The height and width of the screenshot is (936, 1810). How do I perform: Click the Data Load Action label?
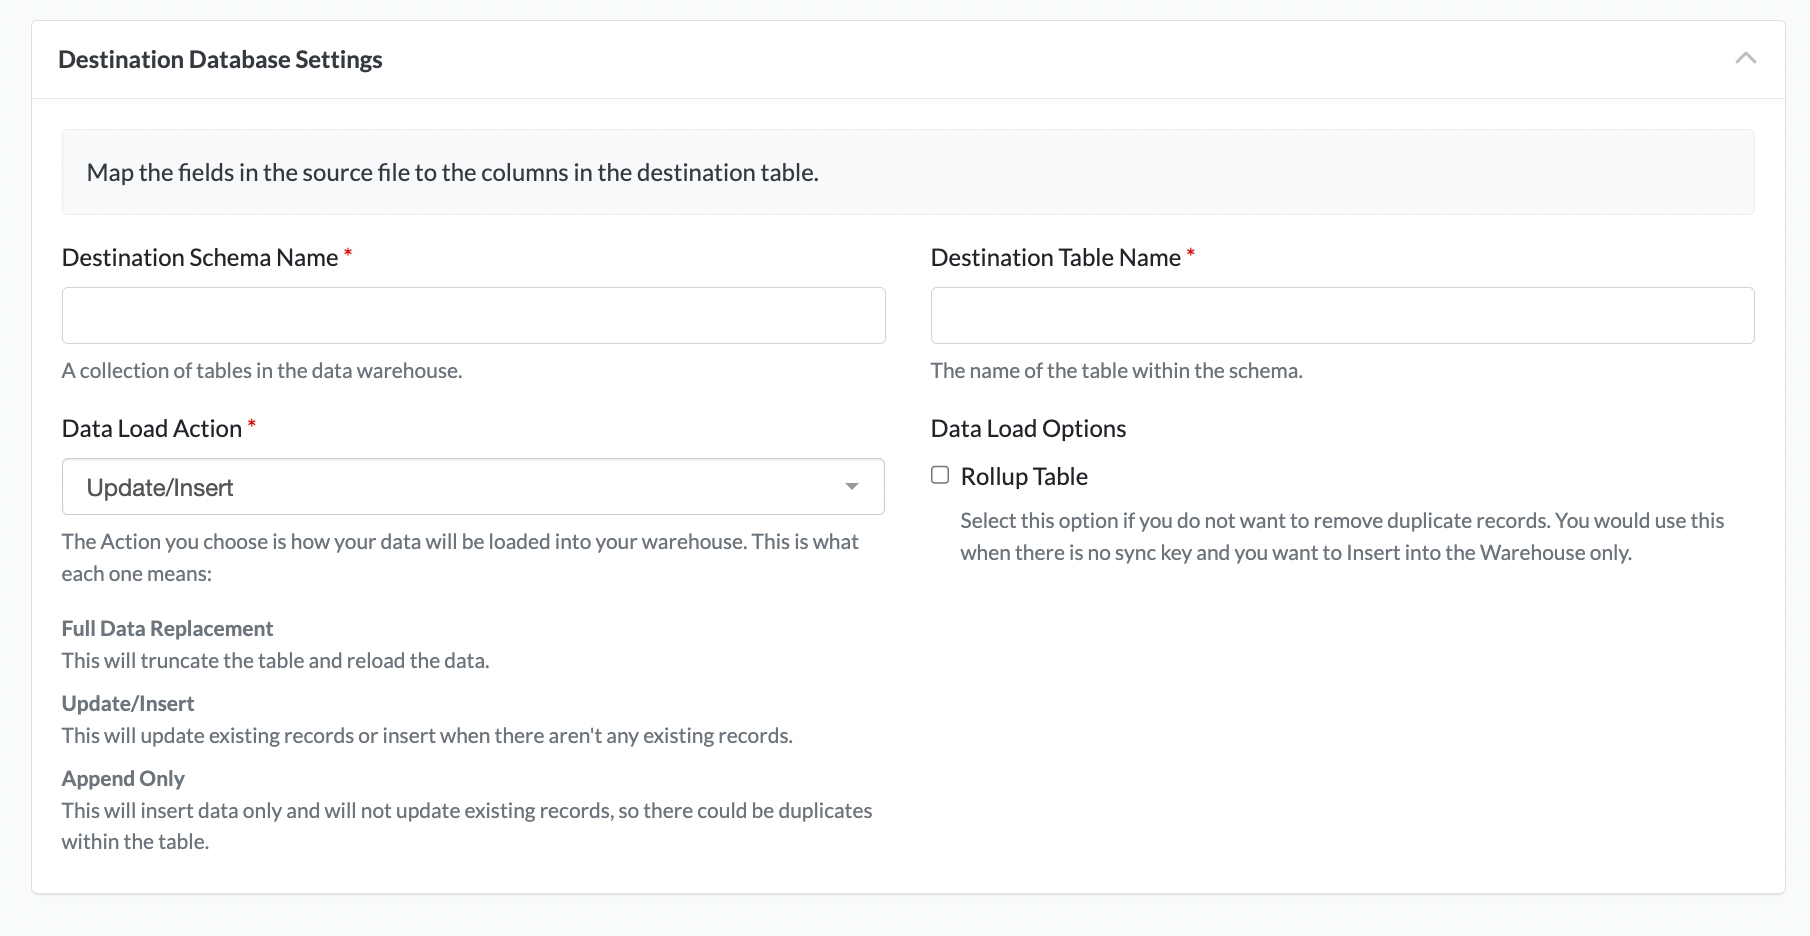152,429
